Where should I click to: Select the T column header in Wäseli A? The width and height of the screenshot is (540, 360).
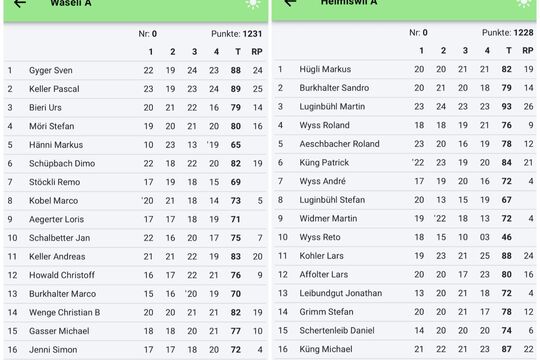(x=238, y=52)
